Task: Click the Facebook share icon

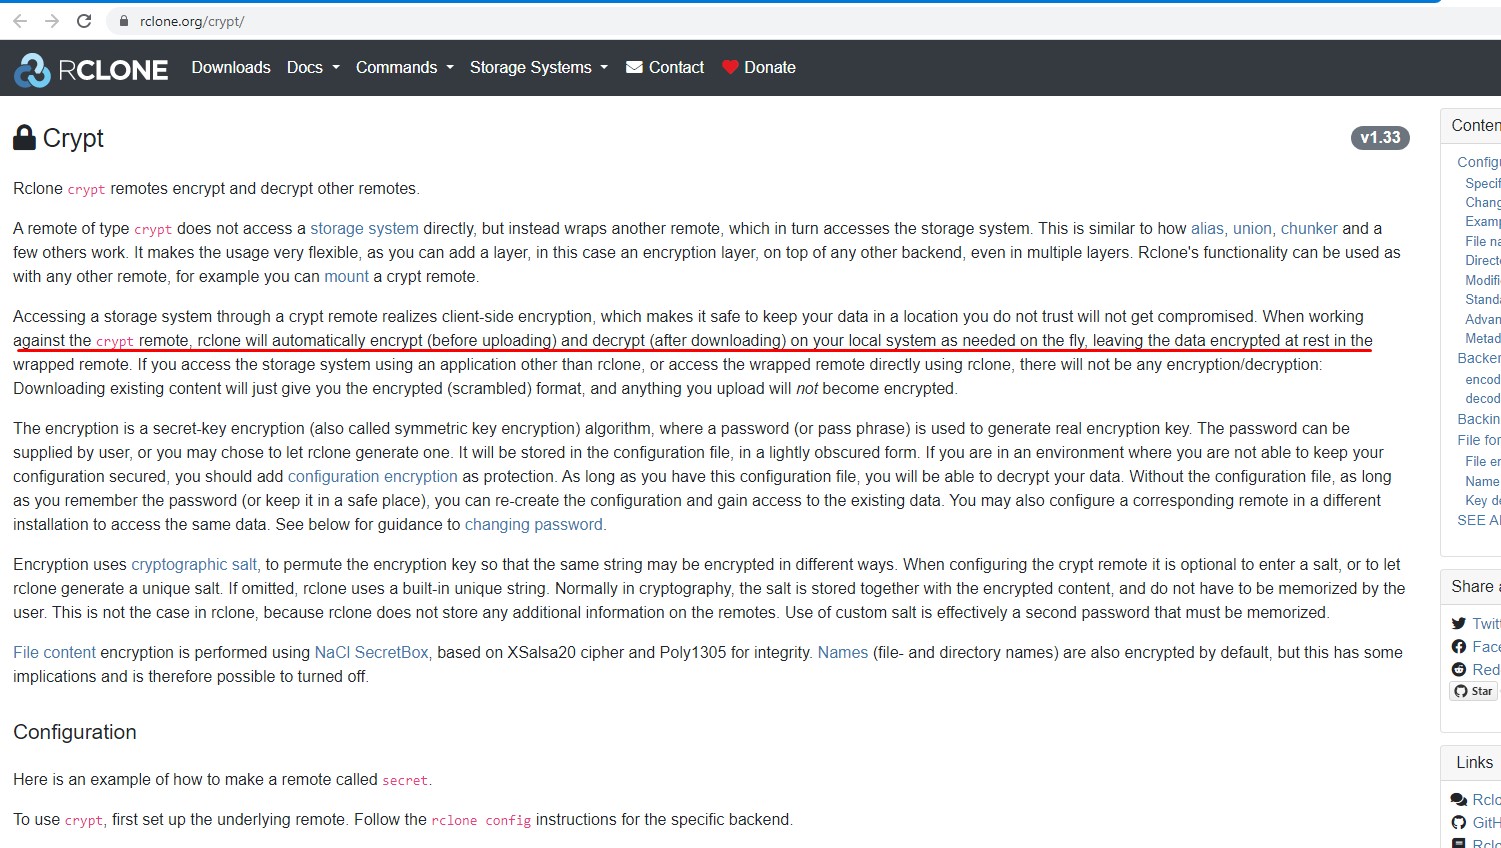Action: click(1459, 647)
